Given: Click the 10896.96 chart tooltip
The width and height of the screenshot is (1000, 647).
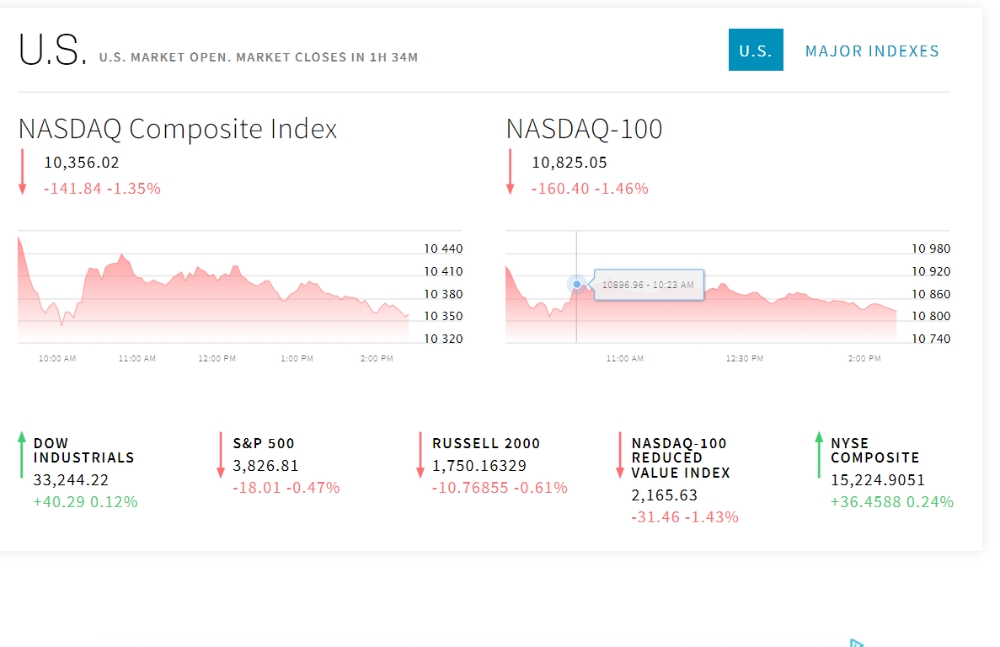Looking at the screenshot, I should point(648,285).
